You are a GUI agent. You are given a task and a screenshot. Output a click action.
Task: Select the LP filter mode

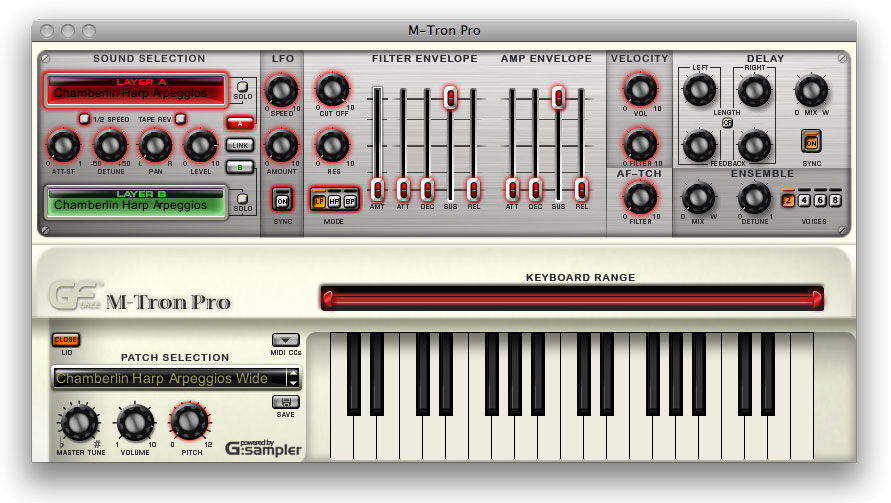pyautogui.click(x=319, y=201)
